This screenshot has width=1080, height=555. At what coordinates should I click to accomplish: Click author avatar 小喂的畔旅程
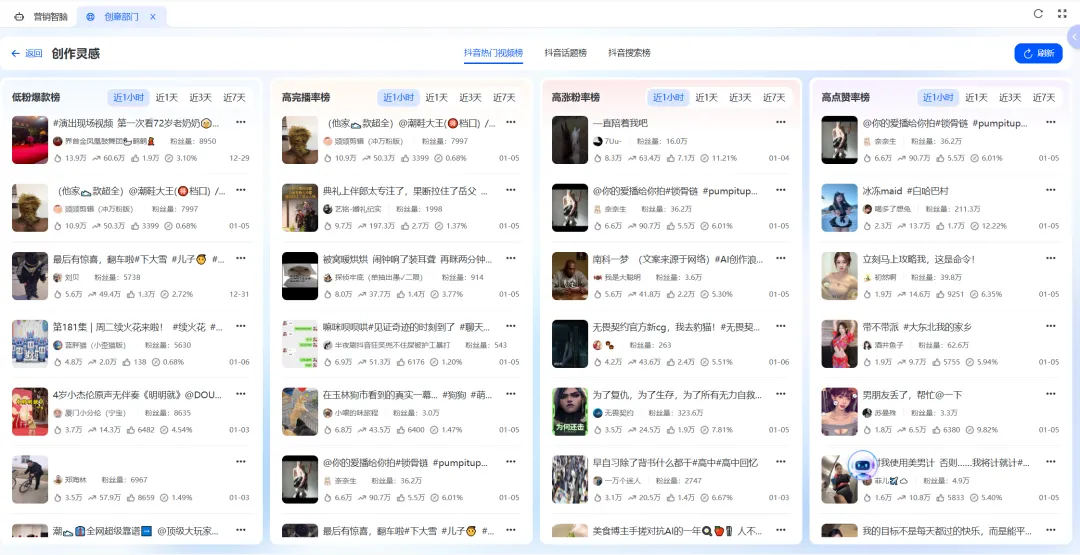click(x=328, y=413)
